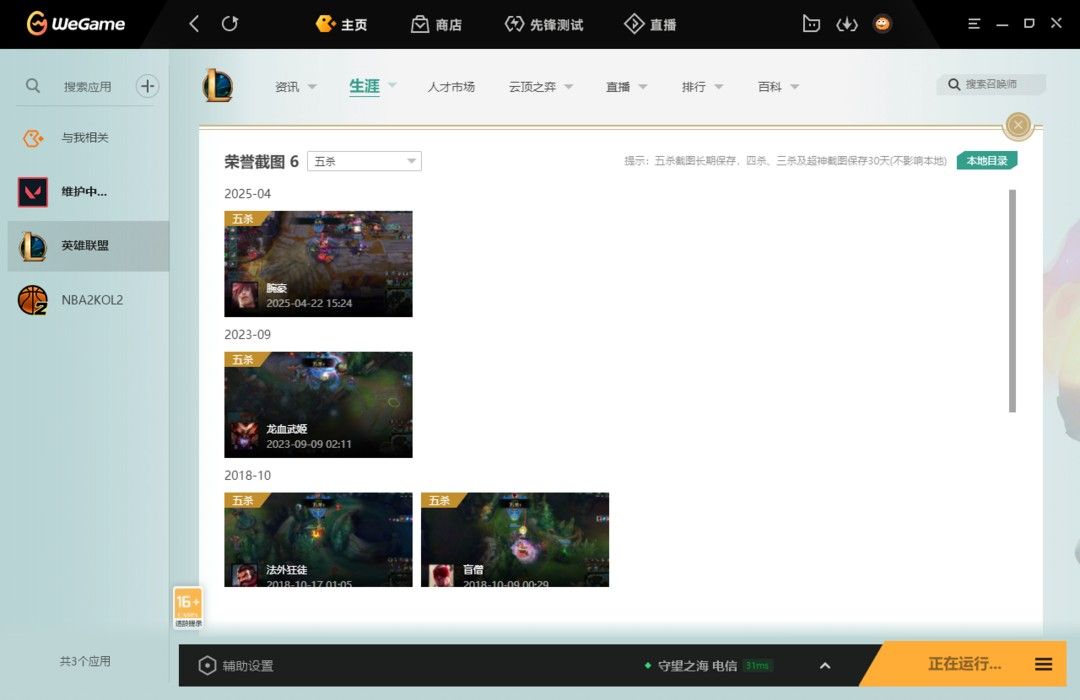Click the 共3个应用 text
Viewport: 1080px width, 700px height.
pyautogui.click(x=85, y=661)
